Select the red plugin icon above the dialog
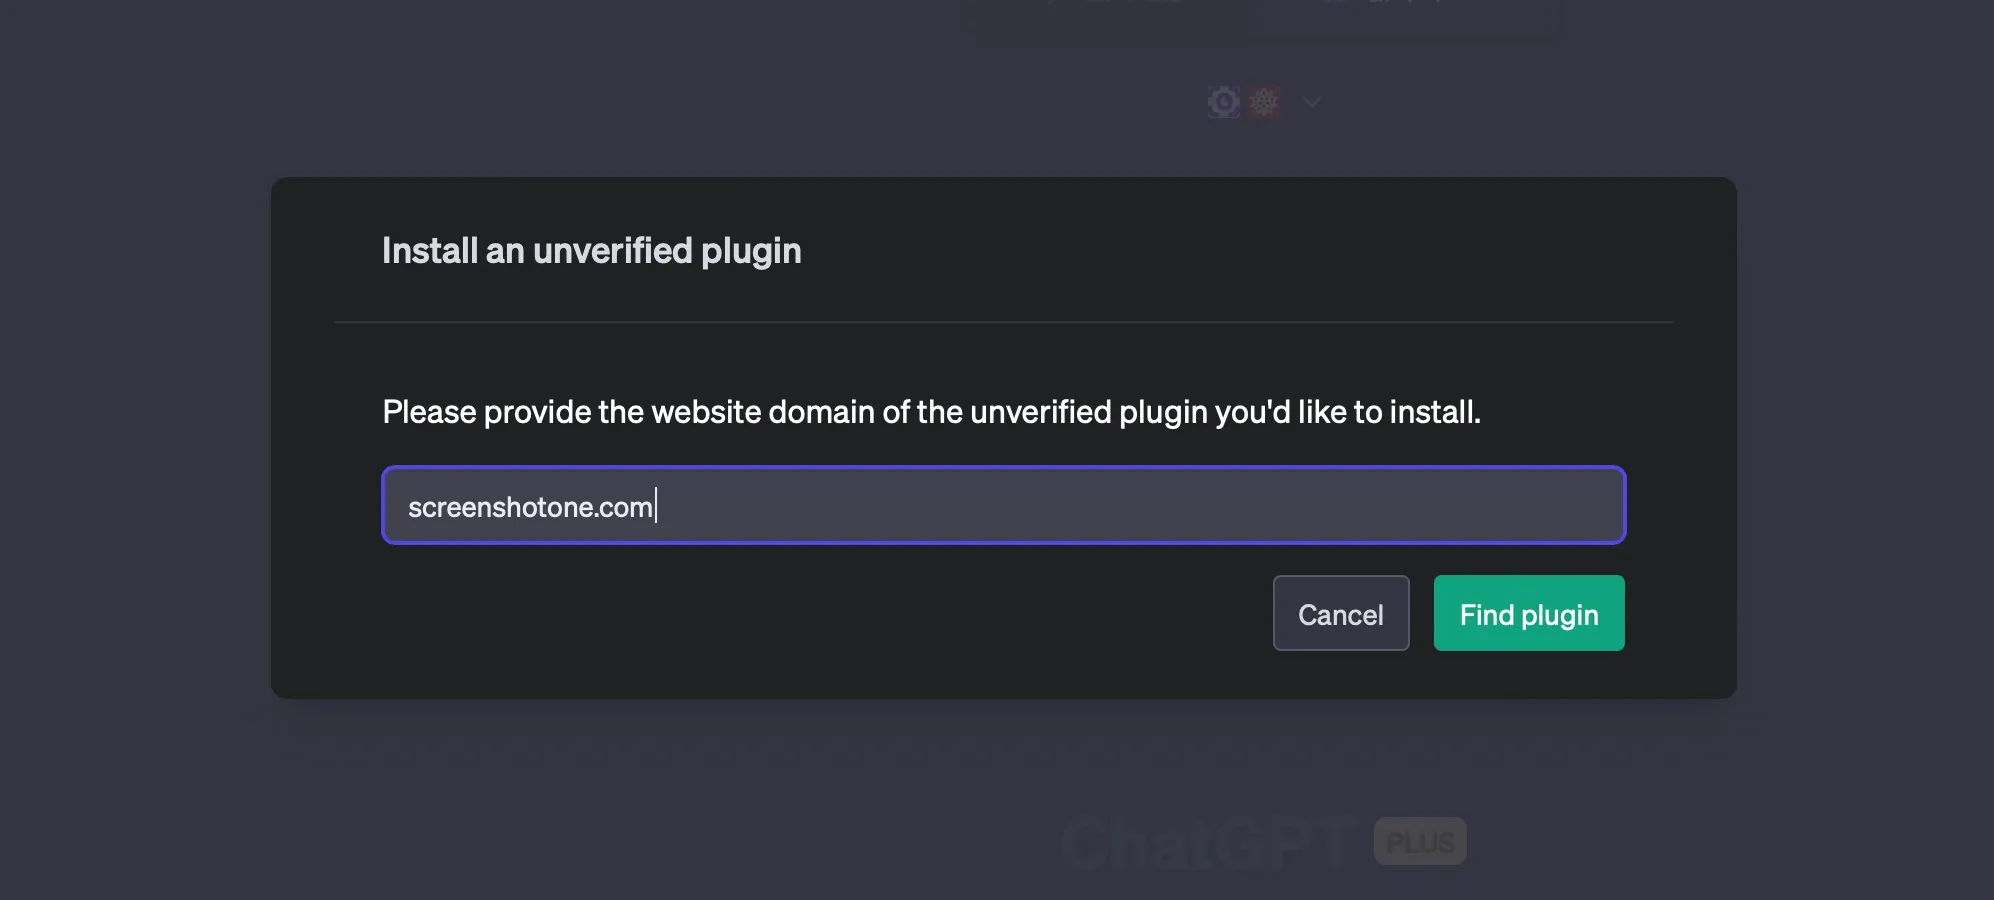The width and height of the screenshot is (1994, 900). (1264, 101)
